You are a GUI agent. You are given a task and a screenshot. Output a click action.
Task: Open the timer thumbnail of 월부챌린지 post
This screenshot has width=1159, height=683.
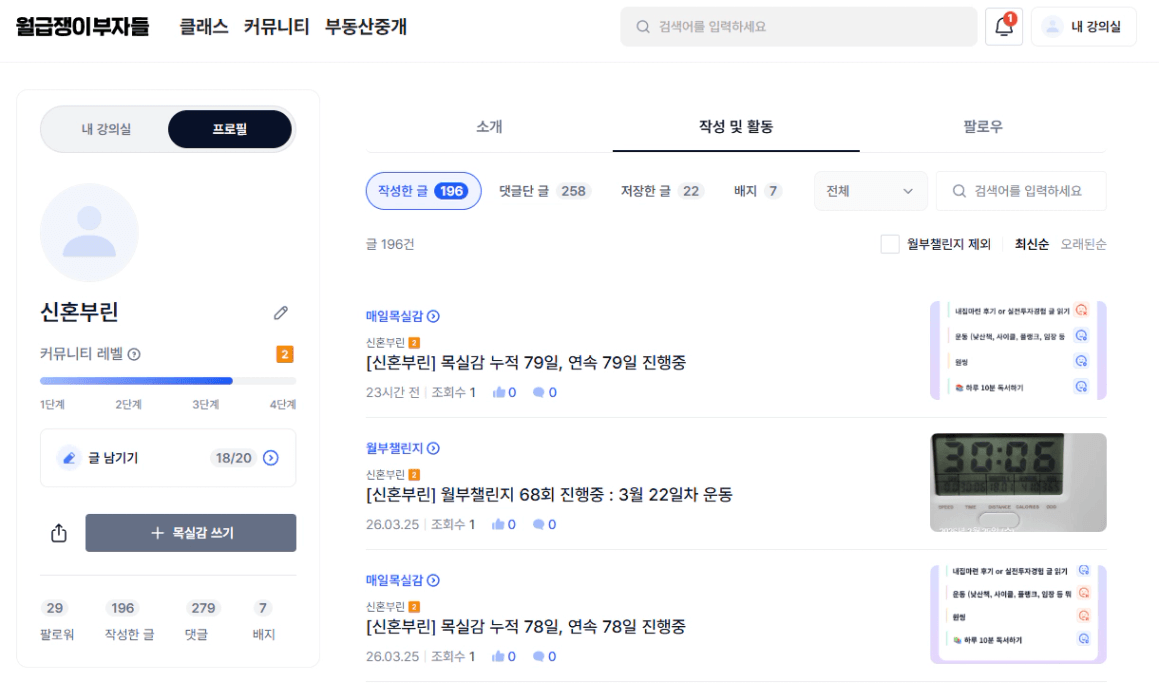[1018, 482]
